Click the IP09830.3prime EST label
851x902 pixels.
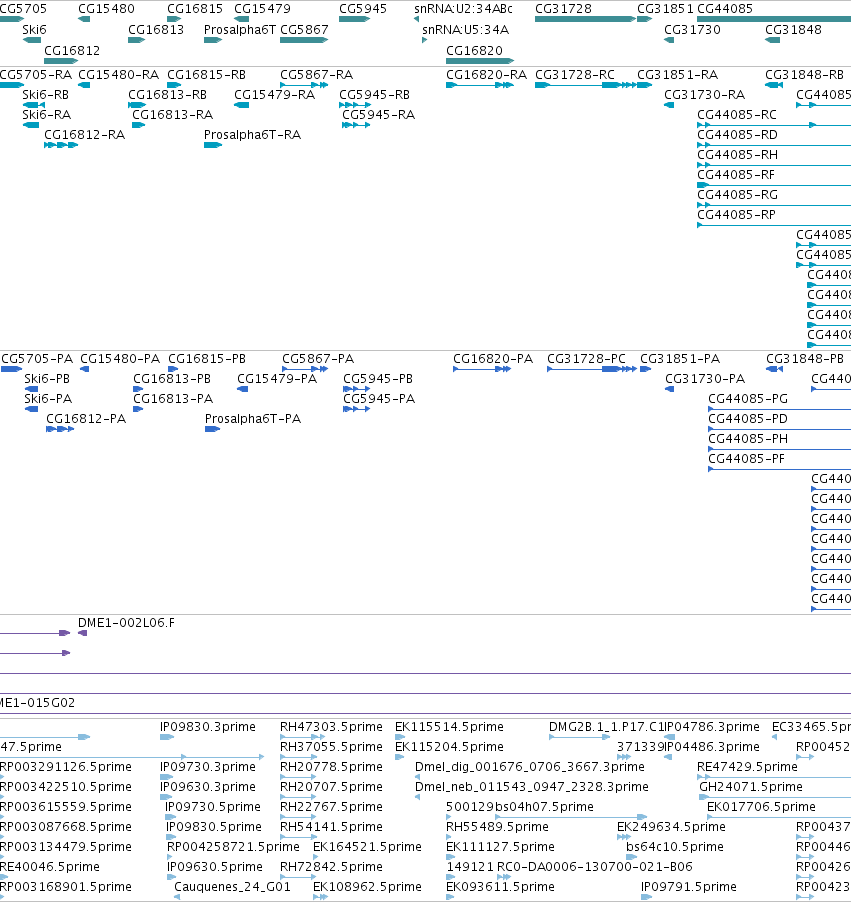pyautogui.click(x=208, y=727)
